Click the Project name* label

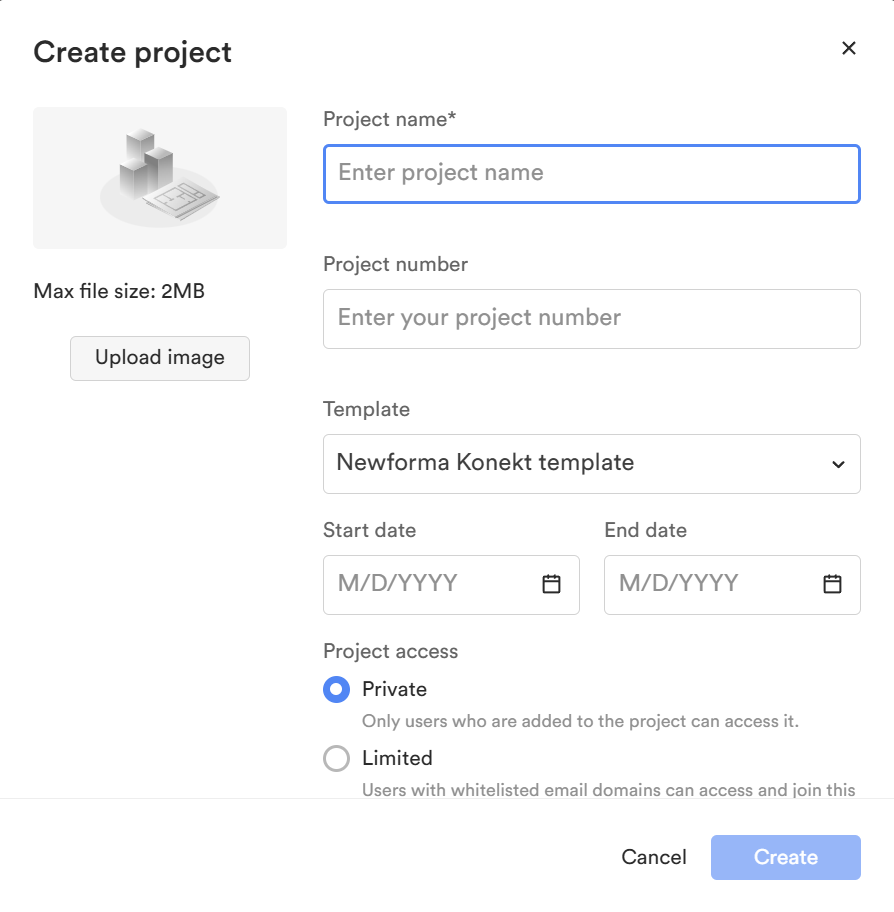390,119
